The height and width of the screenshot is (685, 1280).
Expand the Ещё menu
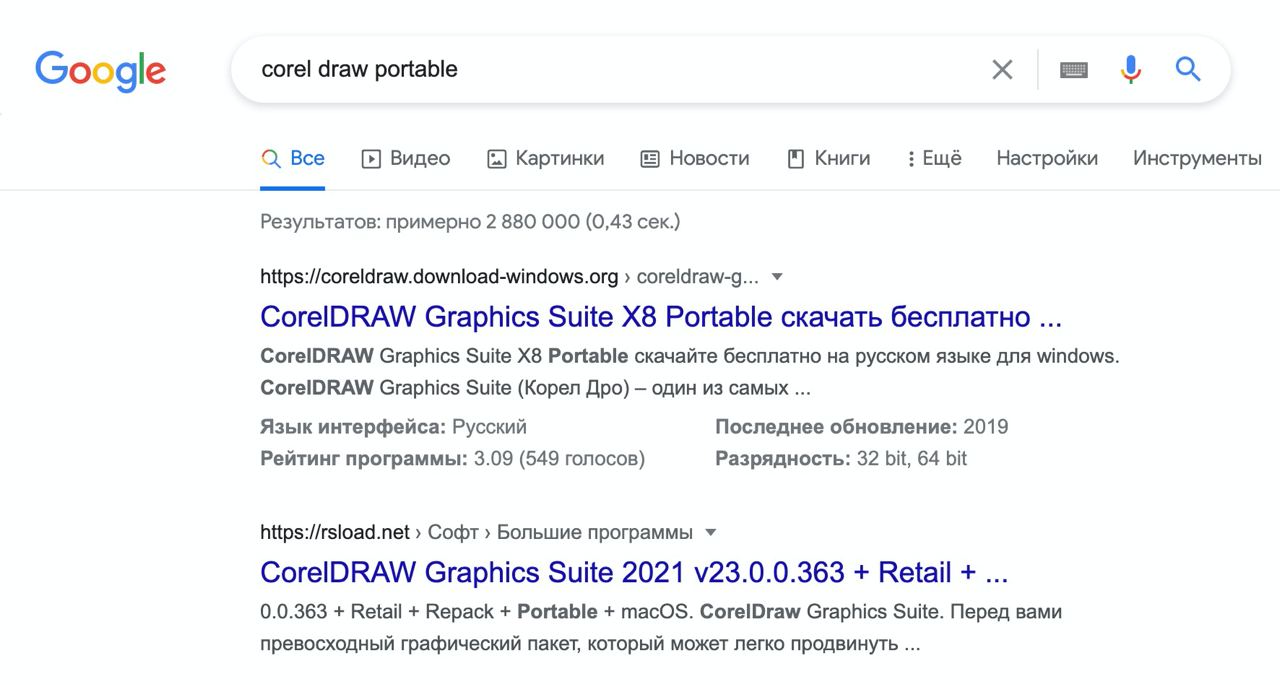(934, 158)
